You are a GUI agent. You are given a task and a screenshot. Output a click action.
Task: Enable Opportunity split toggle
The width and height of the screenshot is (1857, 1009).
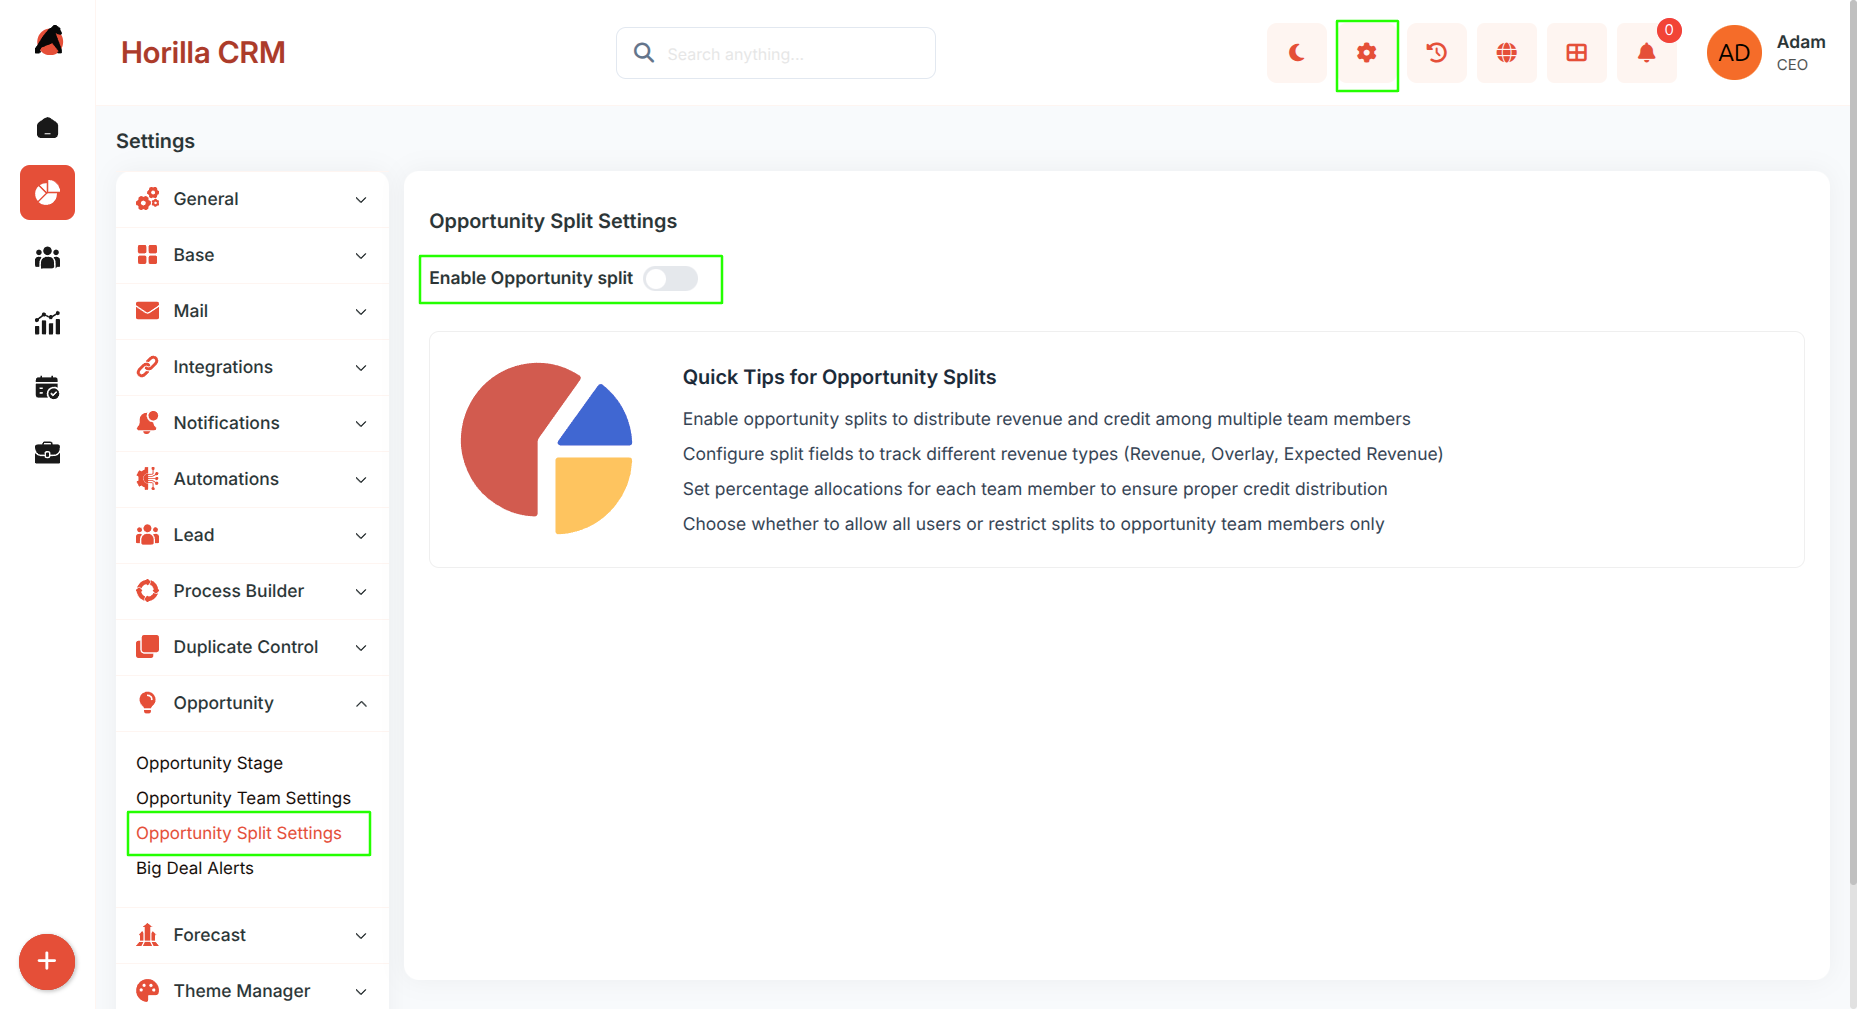pos(671,278)
